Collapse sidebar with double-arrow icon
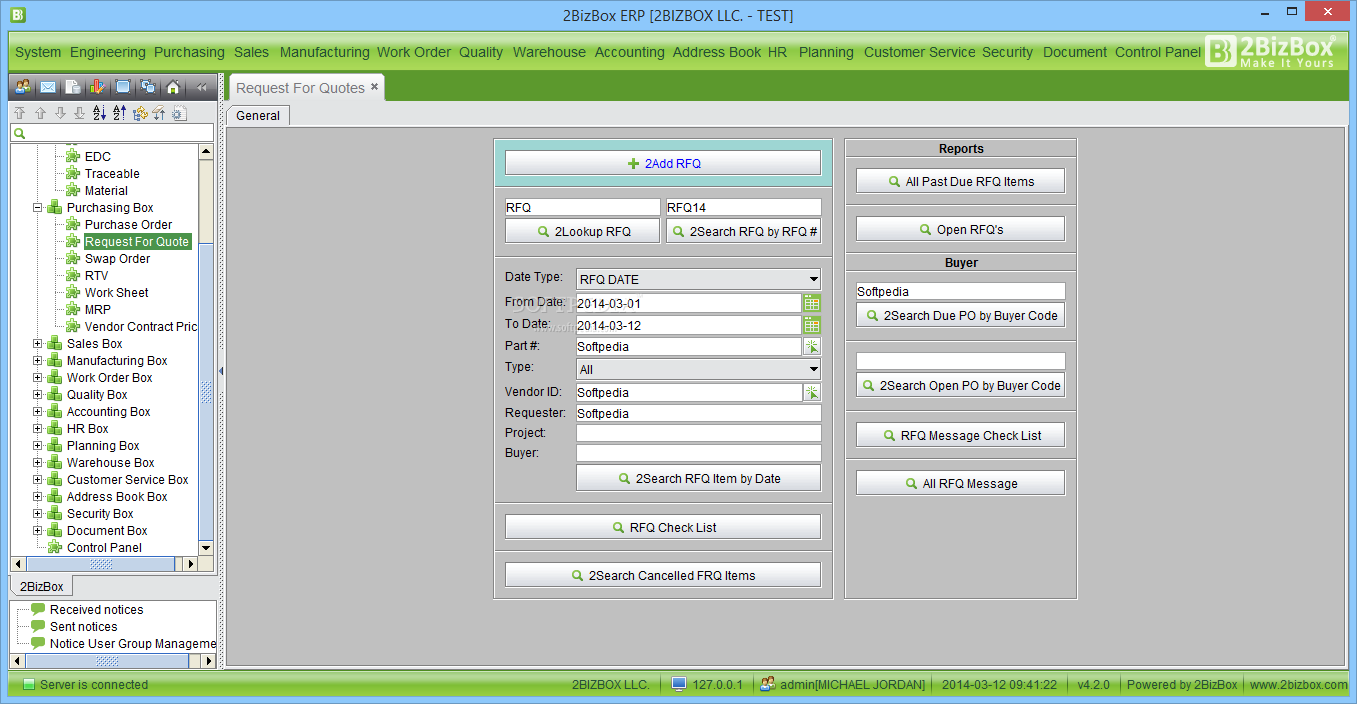Screen dimensions: 1357x704 pos(202,87)
